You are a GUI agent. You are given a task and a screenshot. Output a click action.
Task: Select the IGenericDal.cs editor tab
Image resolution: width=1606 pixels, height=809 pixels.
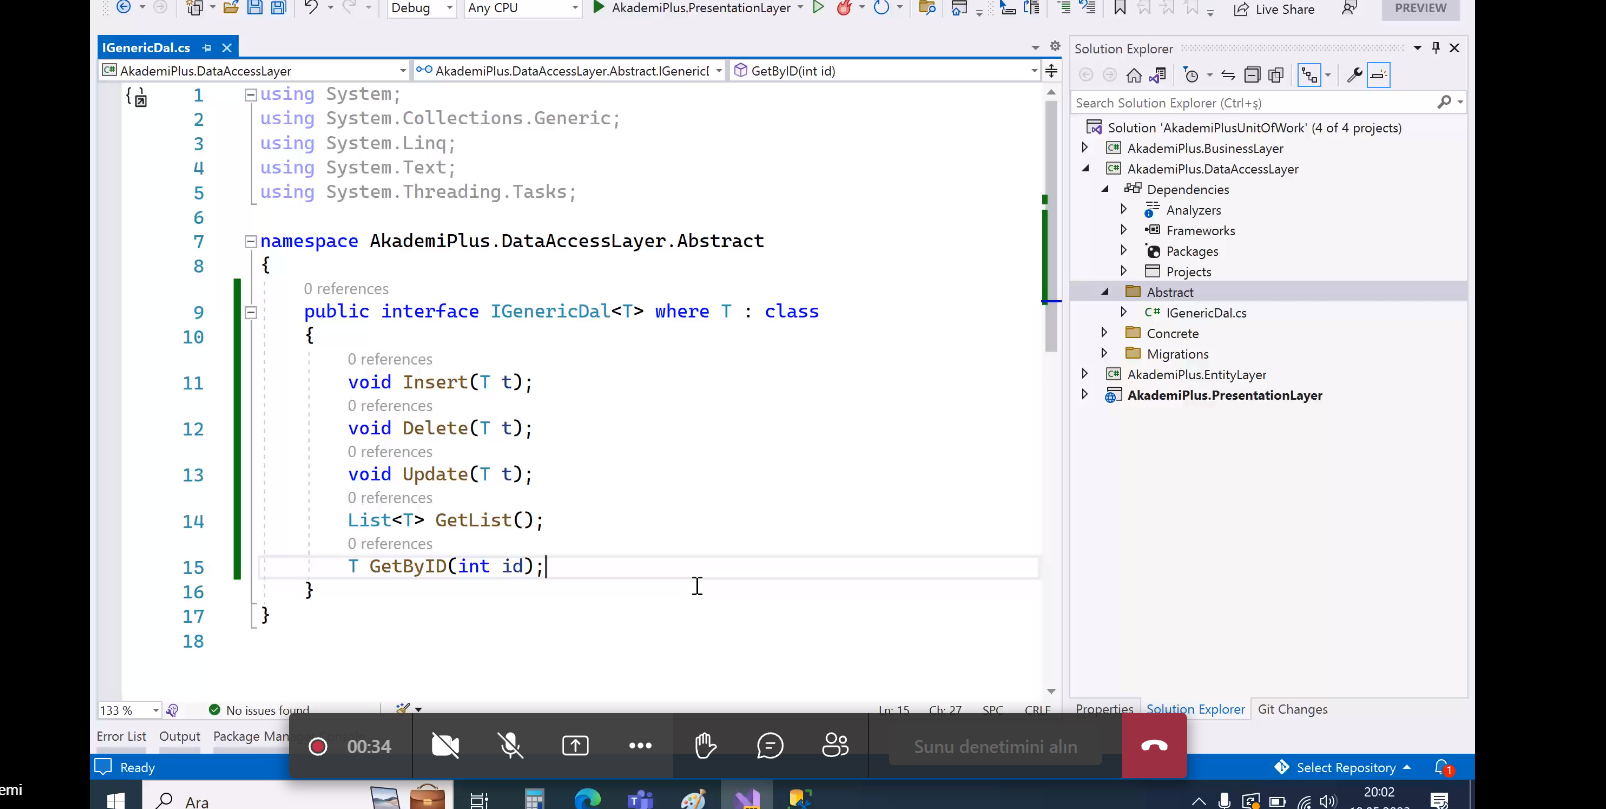coord(146,48)
